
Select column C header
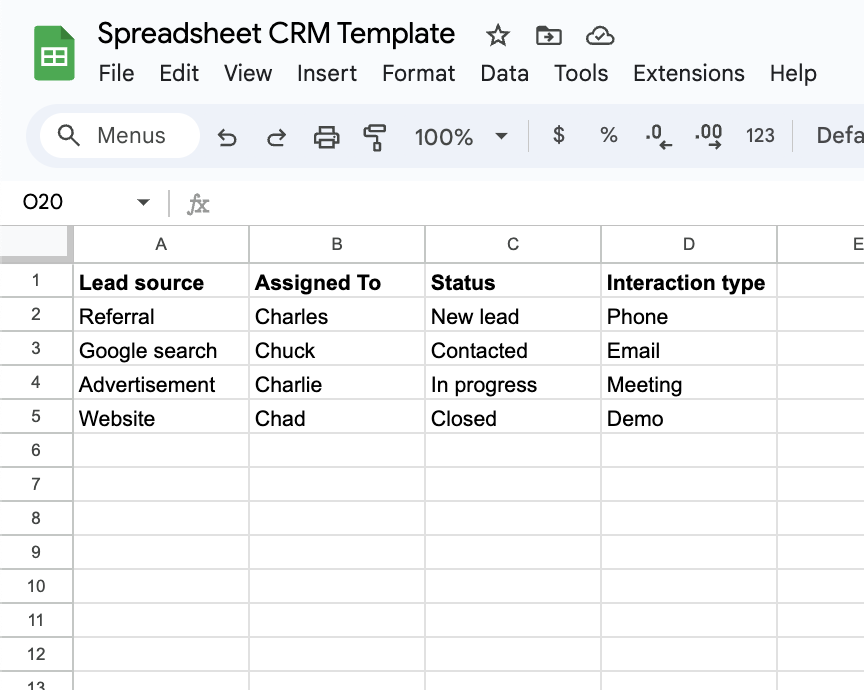coord(513,244)
